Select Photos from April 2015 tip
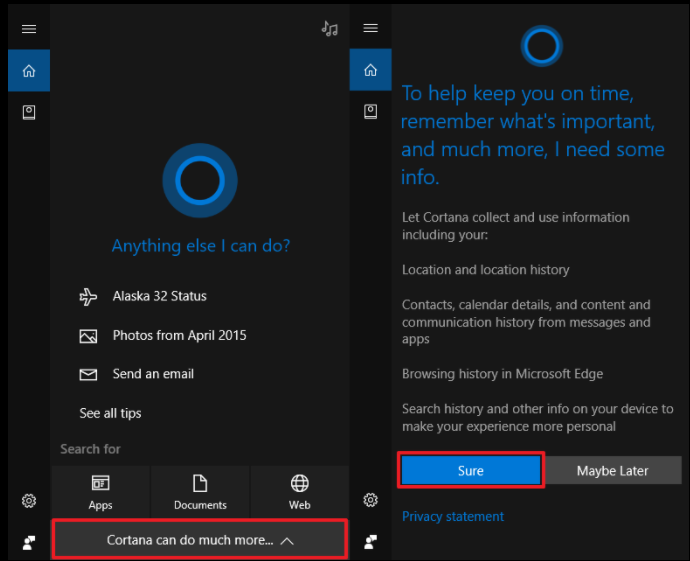690x561 pixels. click(x=180, y=336)
